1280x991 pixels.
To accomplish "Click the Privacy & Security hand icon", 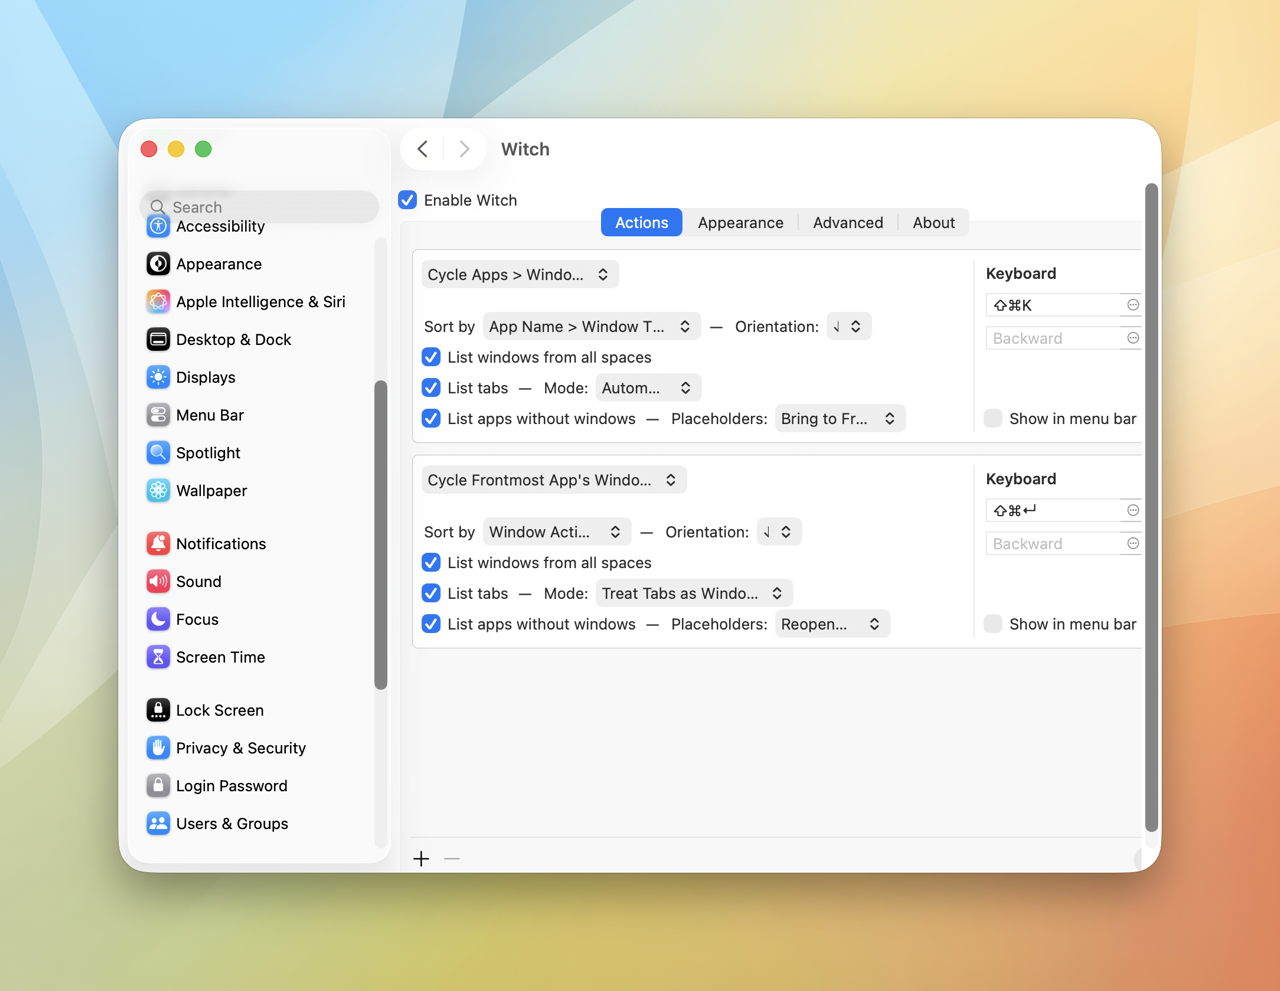I will (x=158, y=748).
